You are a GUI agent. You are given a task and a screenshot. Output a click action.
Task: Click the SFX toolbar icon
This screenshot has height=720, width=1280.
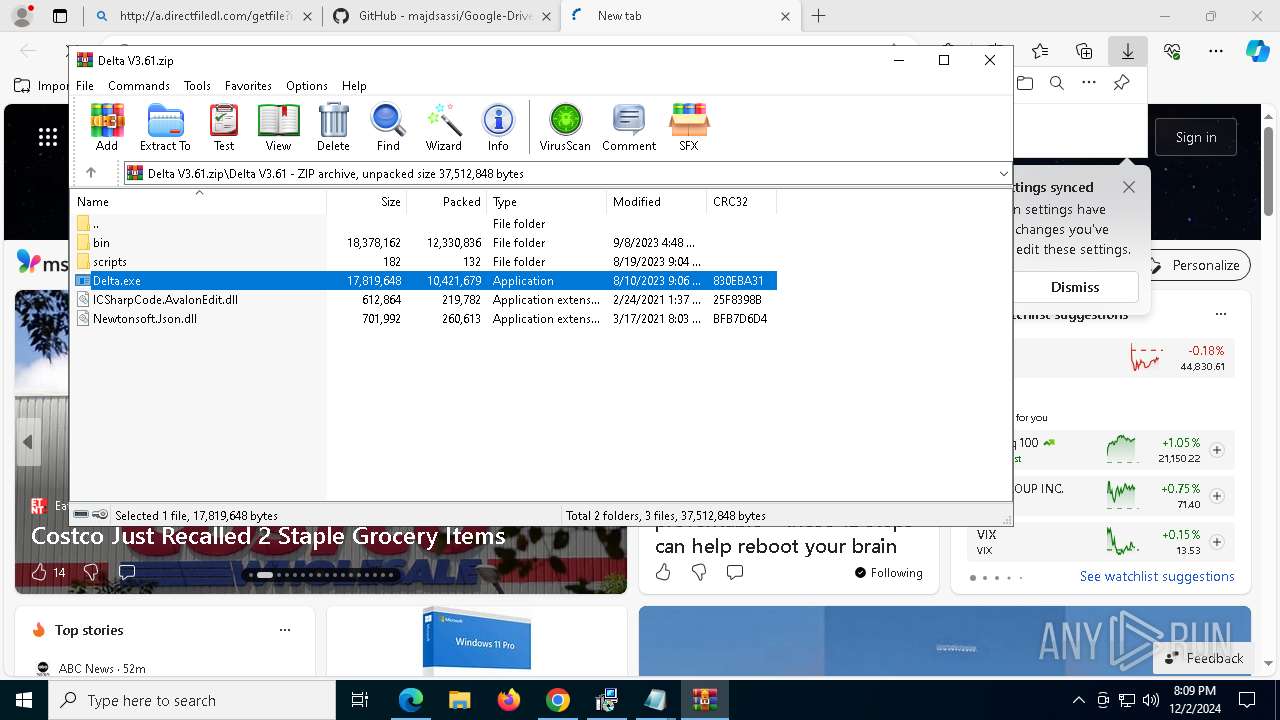[689, 127]
